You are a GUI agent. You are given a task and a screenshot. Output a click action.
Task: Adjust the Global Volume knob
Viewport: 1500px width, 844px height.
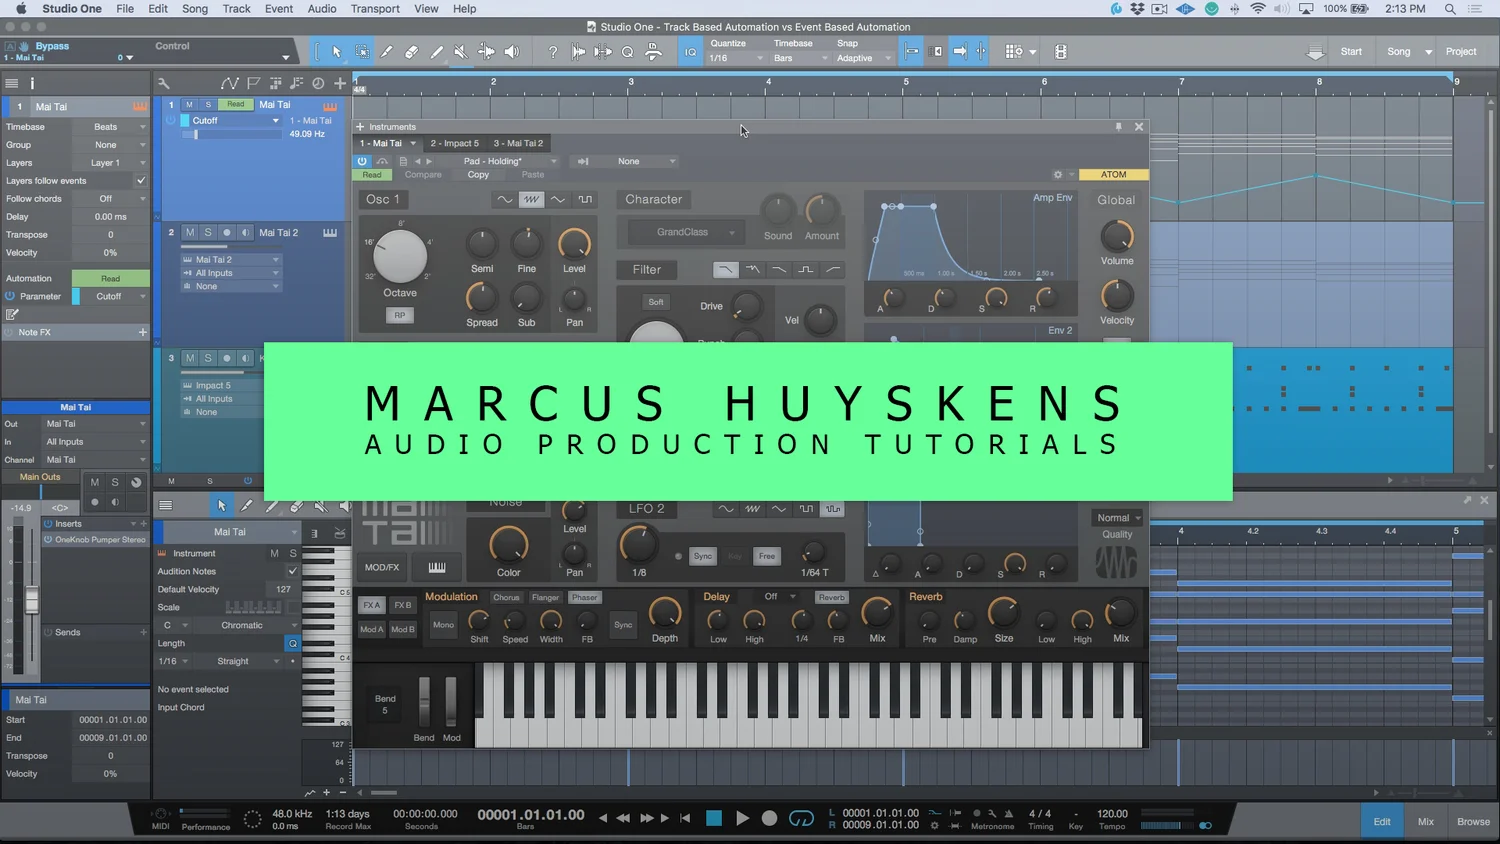point(1117,236)
